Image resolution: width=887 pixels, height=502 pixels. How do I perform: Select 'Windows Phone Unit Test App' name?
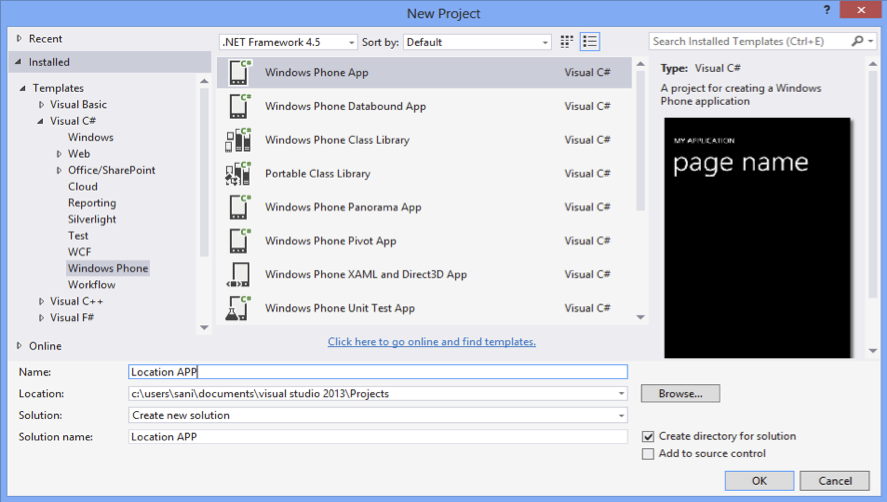coord(339,308)
